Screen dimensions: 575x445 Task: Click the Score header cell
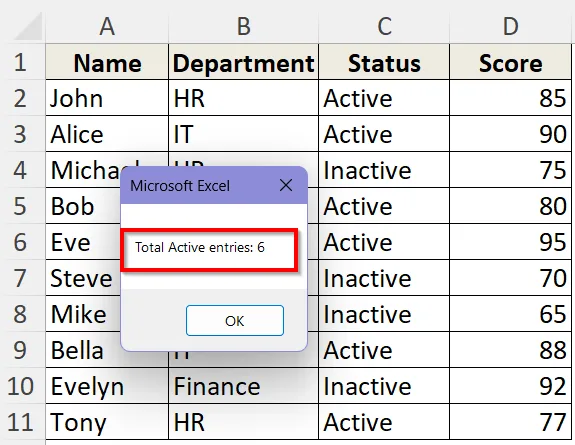point(510,62)
